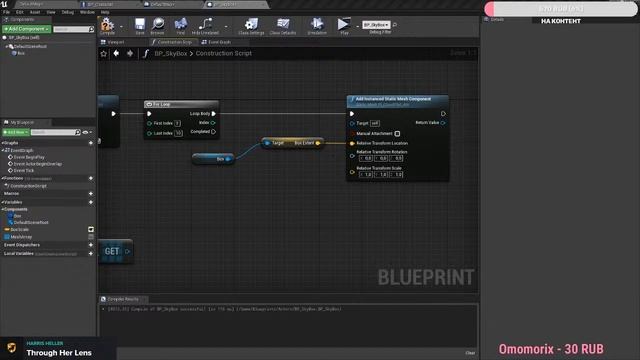This screenshot has width=640, height=360.
Task: Add a new Event Dispatcher with plus button
Action: pos(91,245)
